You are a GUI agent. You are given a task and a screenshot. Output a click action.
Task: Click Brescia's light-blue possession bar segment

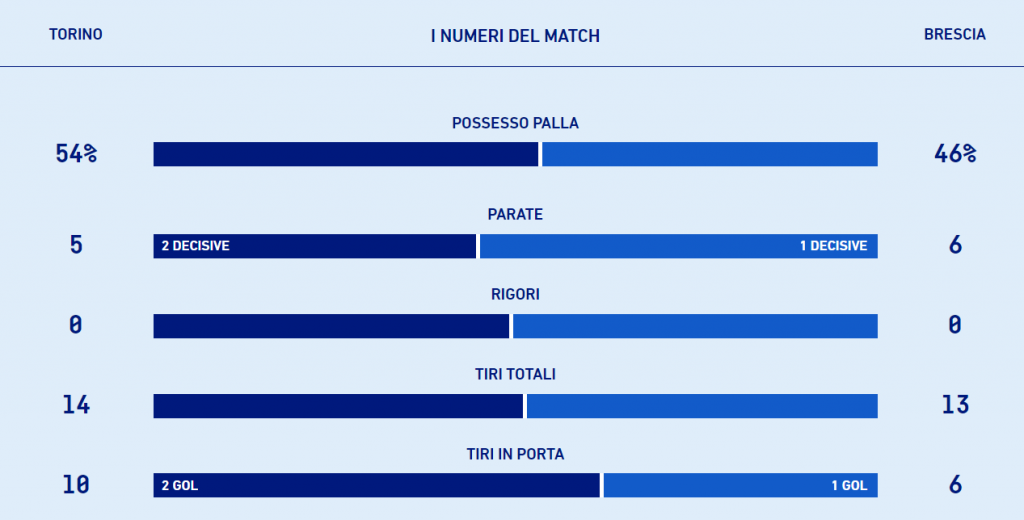coord(709,154)
